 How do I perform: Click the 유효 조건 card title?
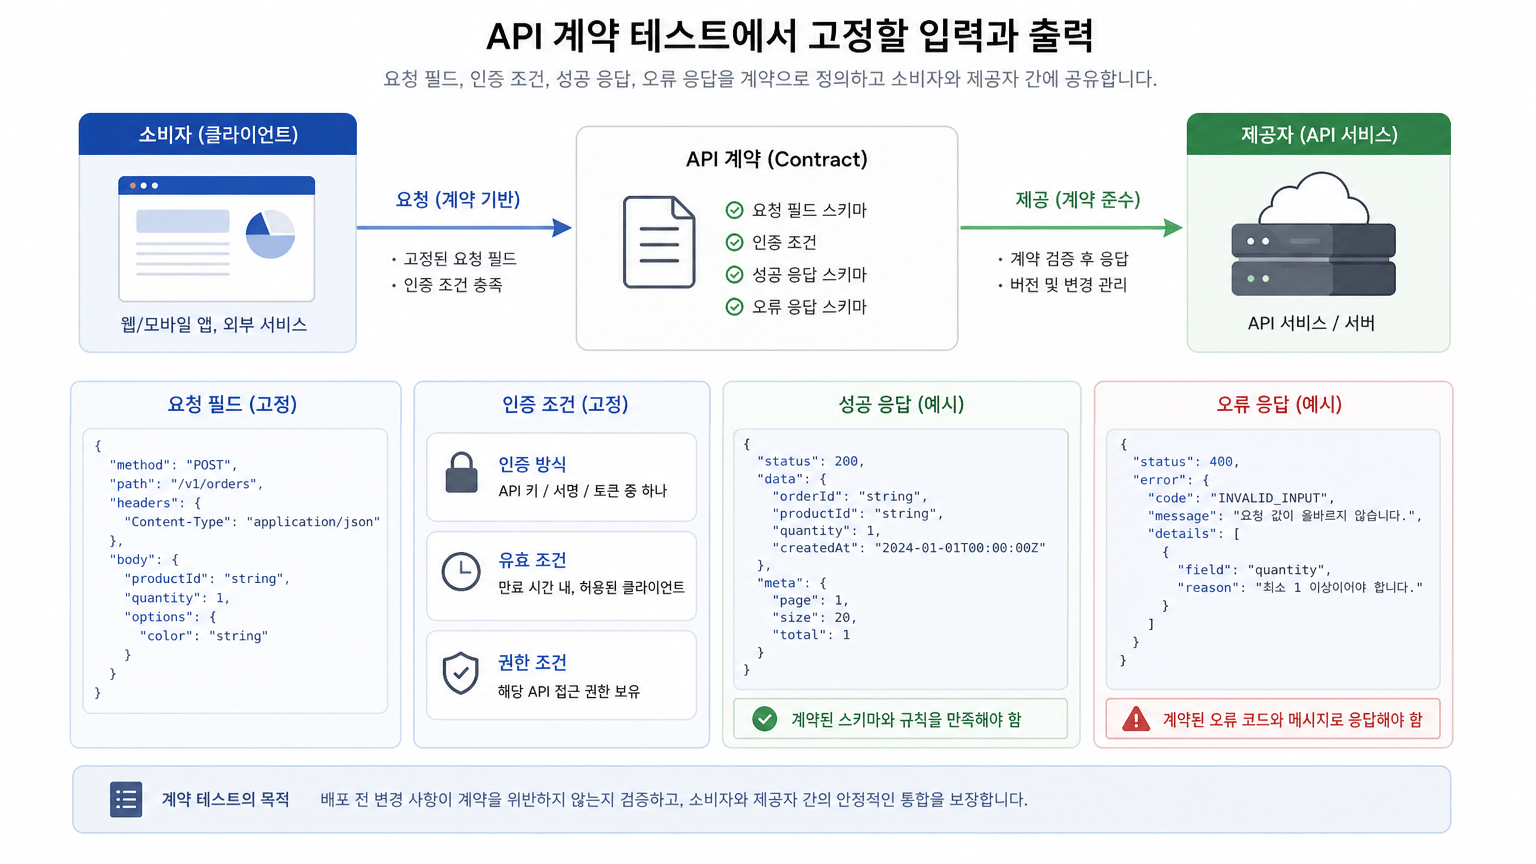[x=532, y=560]
